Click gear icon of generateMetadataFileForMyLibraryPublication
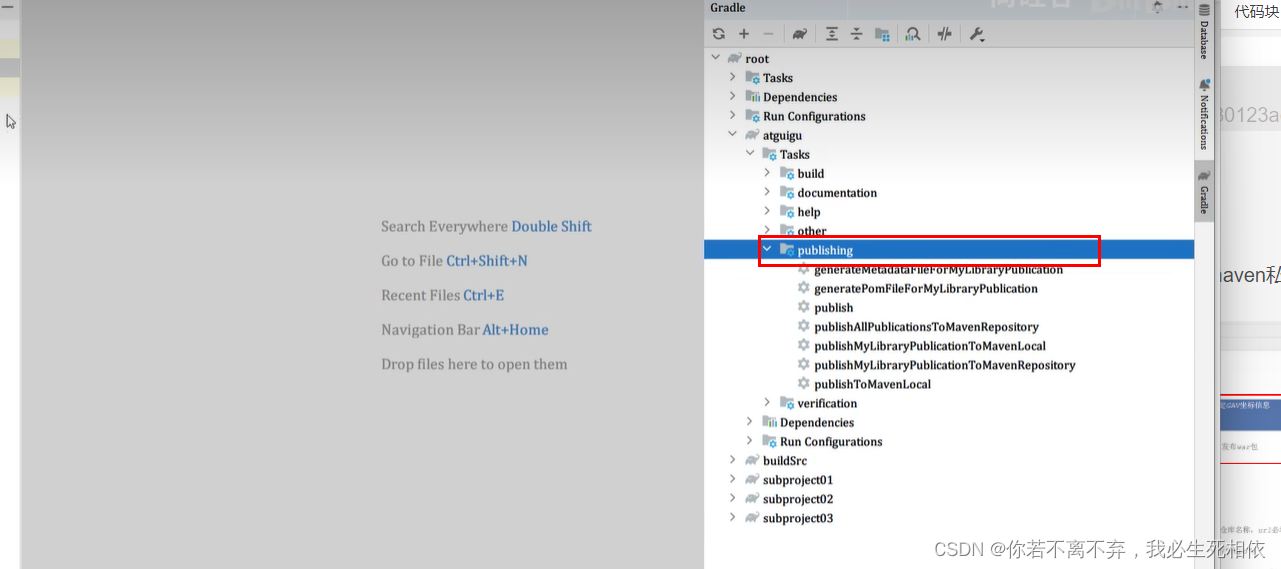1281x569 pixels. coord(804,269)
